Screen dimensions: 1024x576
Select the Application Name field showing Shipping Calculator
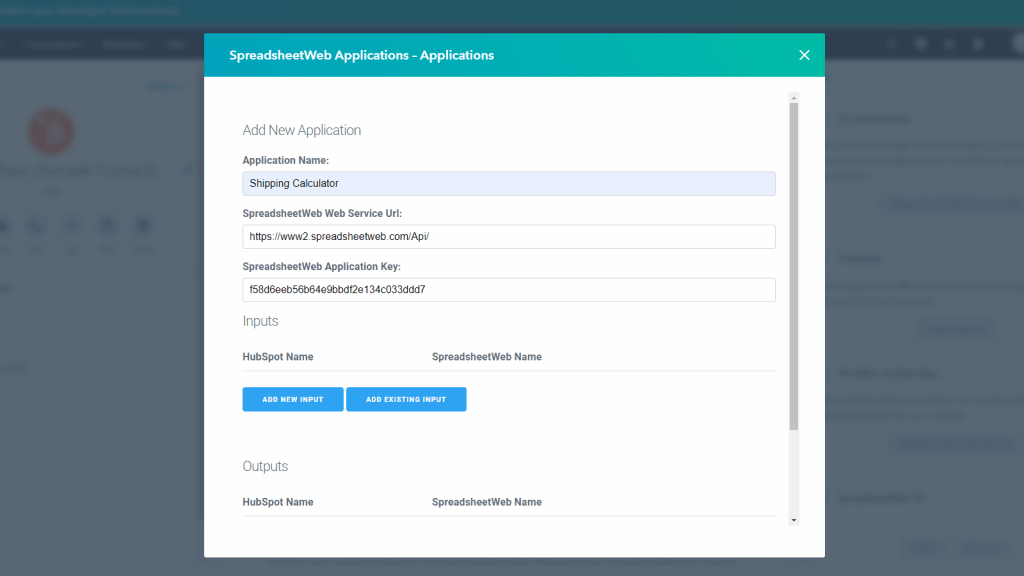pyautogui.click(x=509, y=183)
